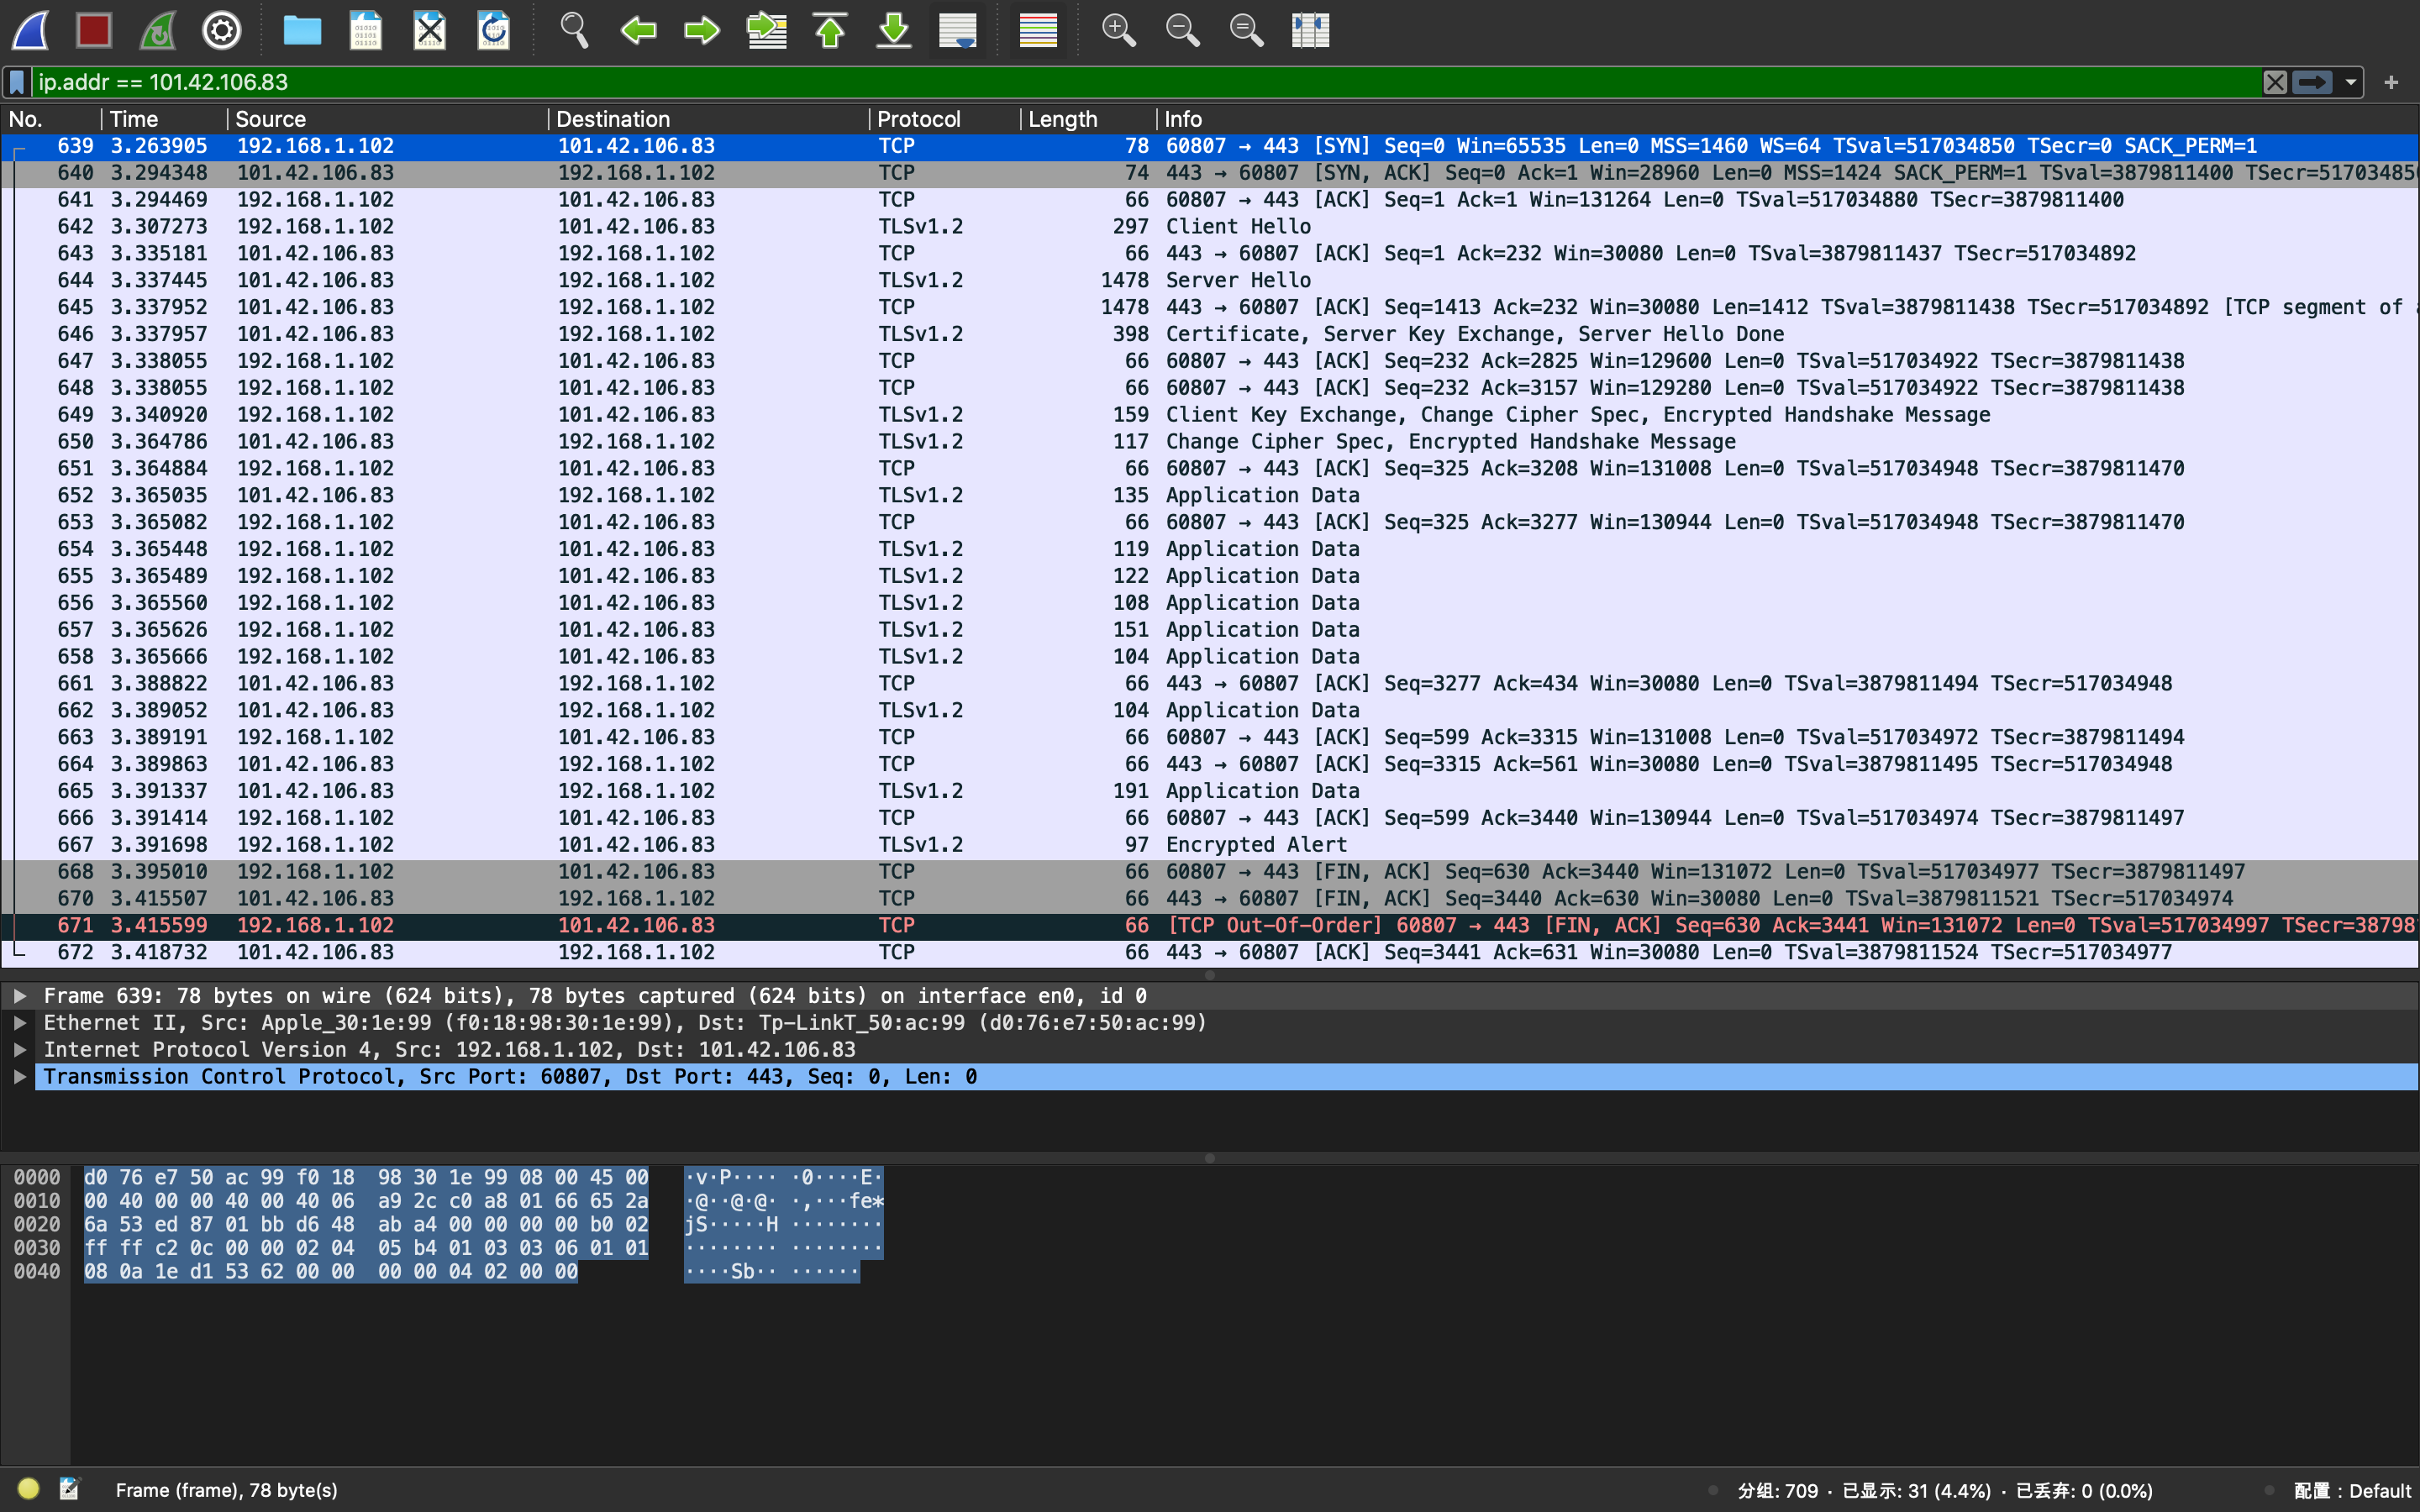Find a packet with the magnifier icon
The width and height of the screenshot is (2420, 1512).
tap(574, 30)
